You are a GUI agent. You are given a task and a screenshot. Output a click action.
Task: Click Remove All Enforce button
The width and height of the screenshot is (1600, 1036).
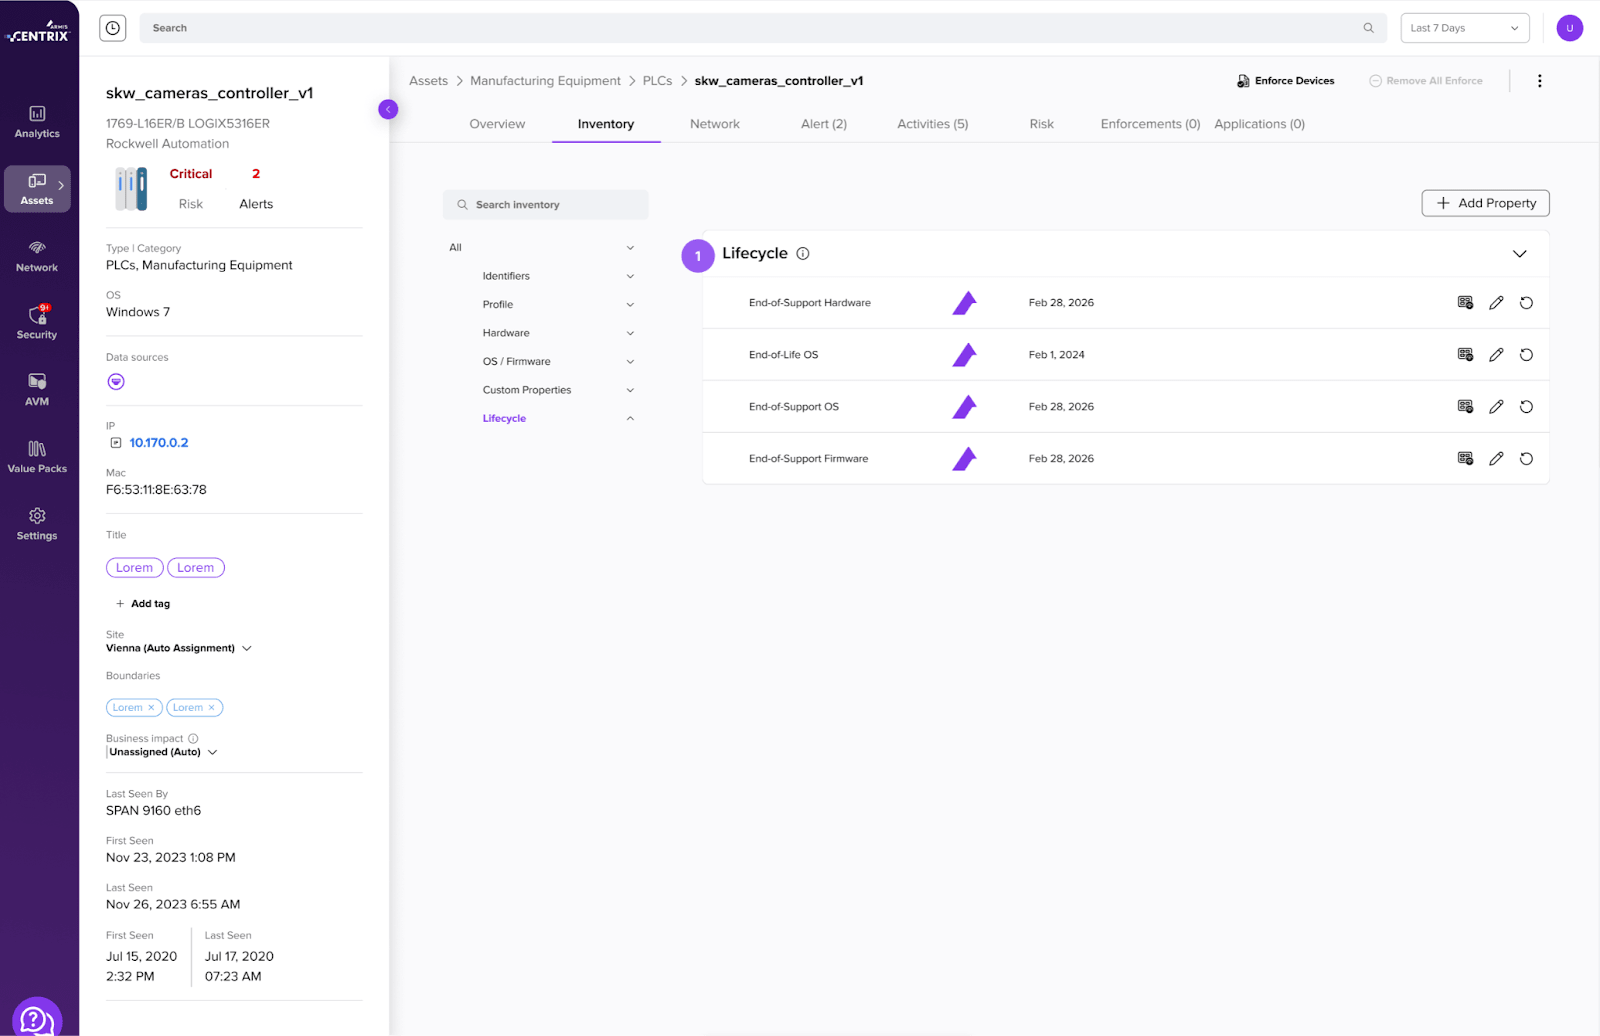click(x=1426, y=81)
